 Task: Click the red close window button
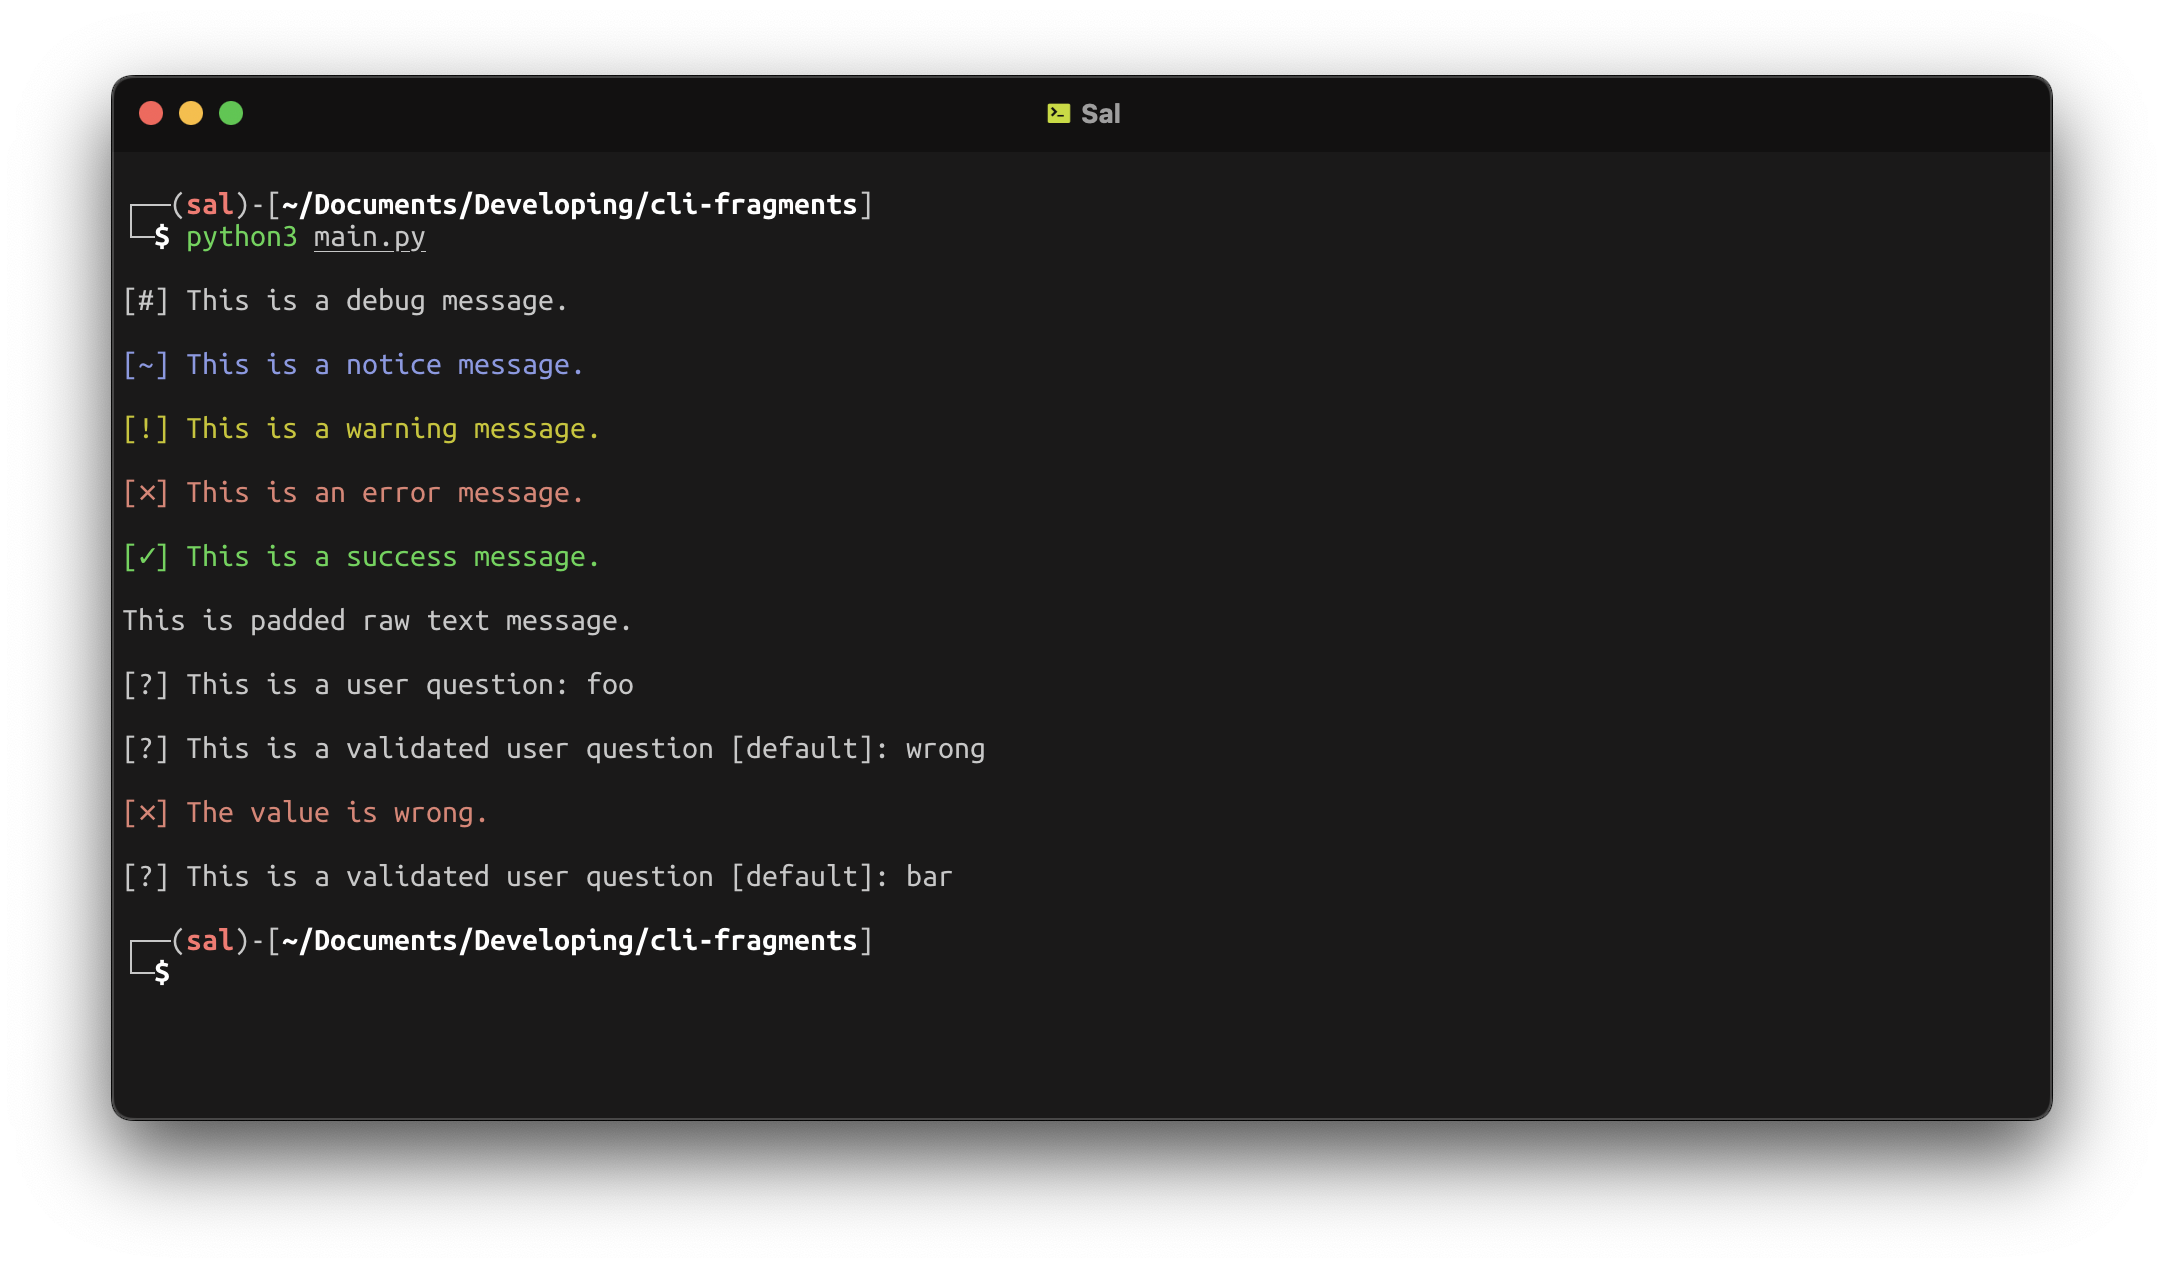151,113
